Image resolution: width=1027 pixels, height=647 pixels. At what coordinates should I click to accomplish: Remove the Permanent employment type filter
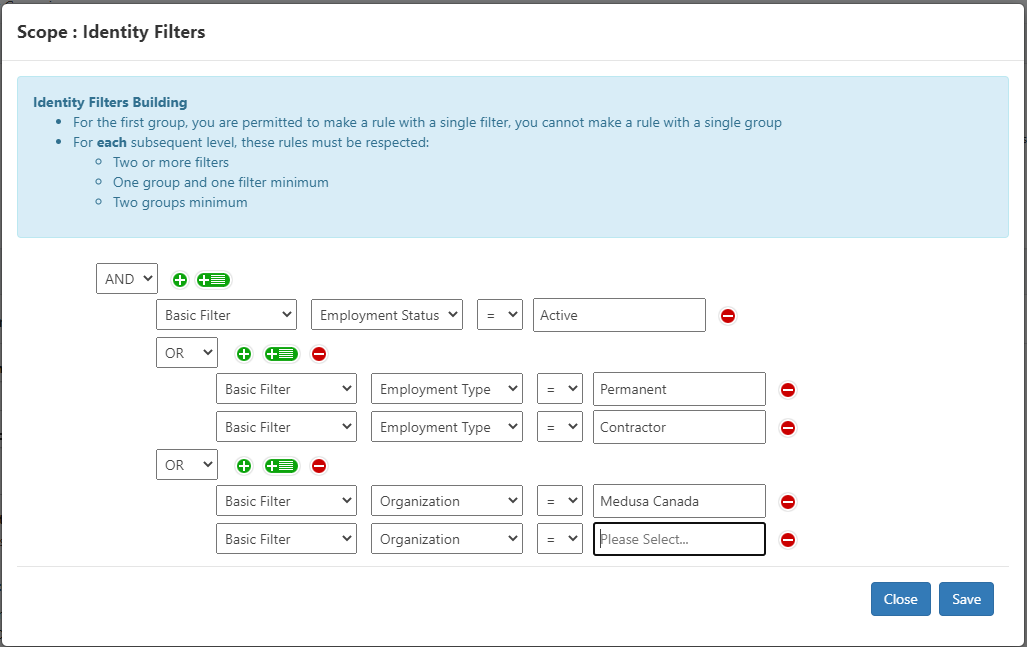coord(788,390)
